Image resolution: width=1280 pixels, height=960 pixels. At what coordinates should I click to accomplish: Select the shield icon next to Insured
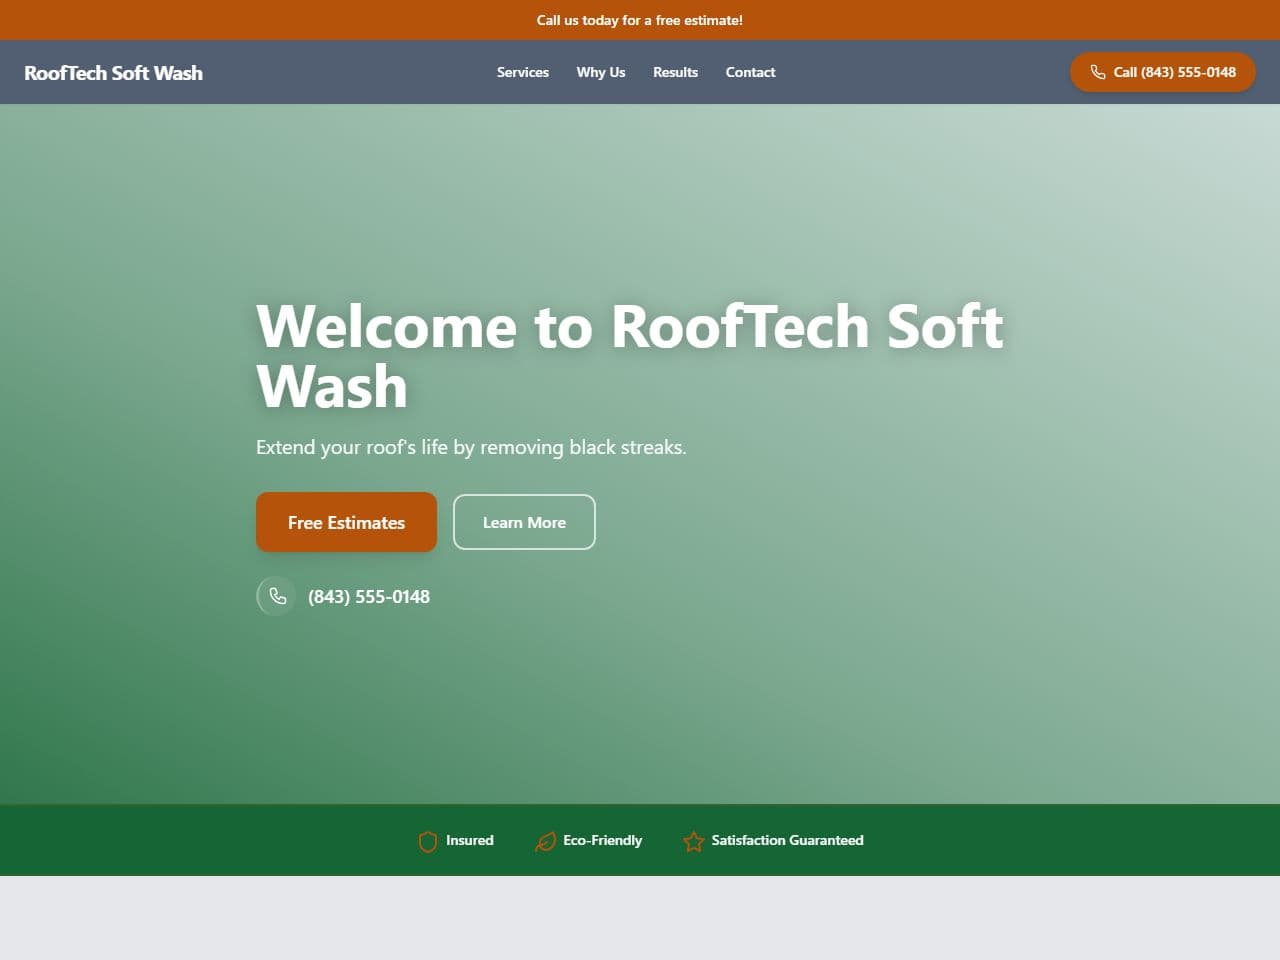[428, 841]
